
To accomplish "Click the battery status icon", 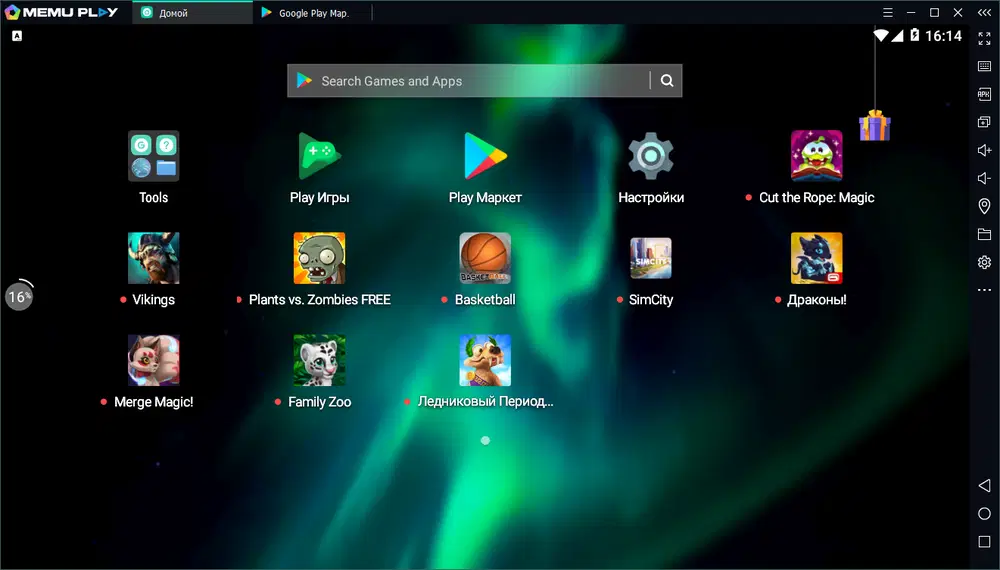I will (x=915, y=35).
